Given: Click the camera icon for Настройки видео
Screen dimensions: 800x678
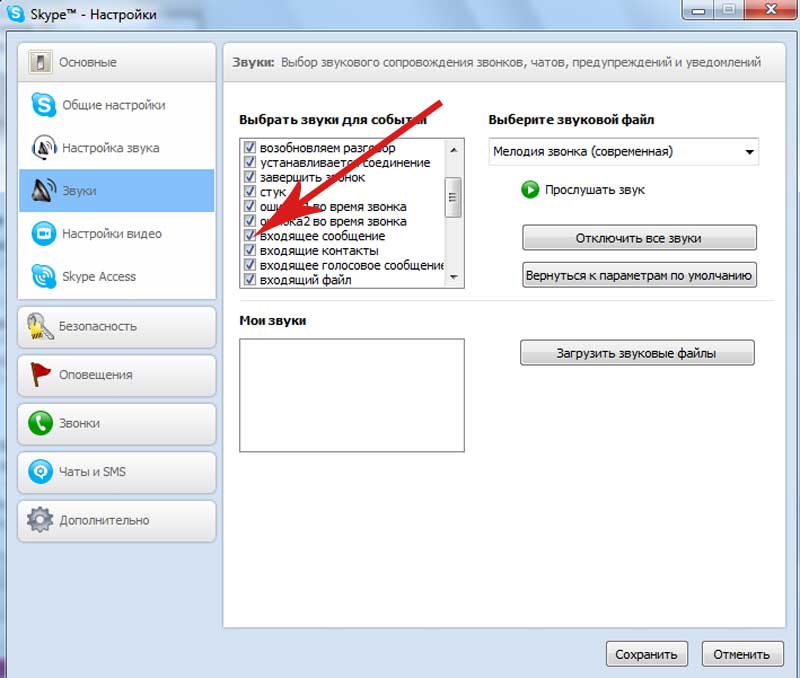Looking at the screenshot, I should [43, 234].
